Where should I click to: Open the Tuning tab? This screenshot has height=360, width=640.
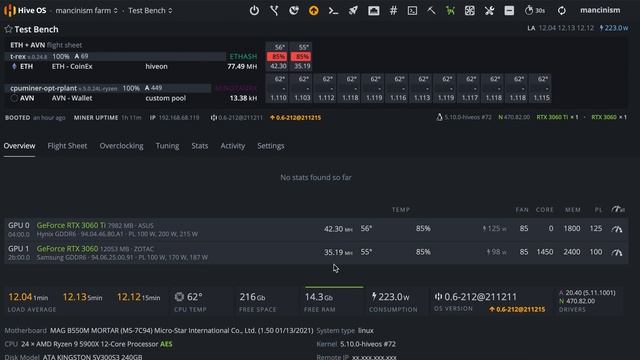[167, 146]
